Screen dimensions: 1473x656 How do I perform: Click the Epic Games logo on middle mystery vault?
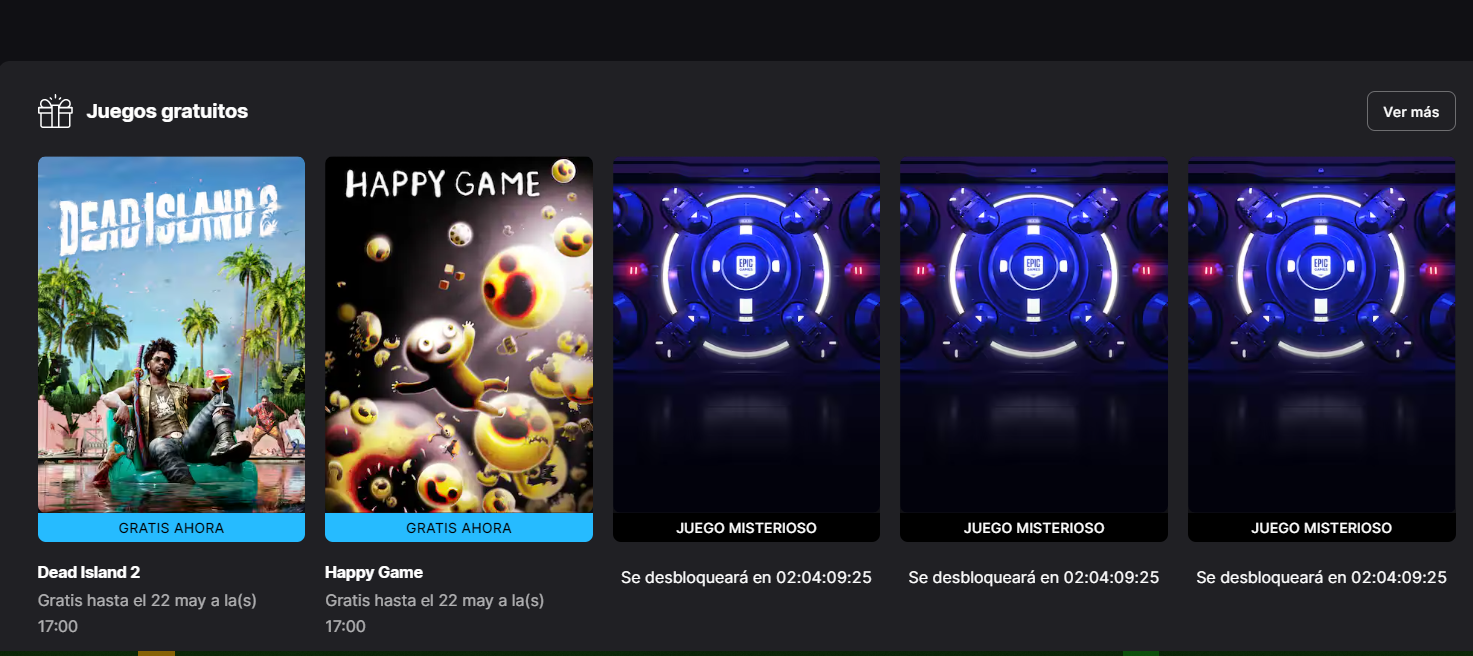coord(1033,266)
